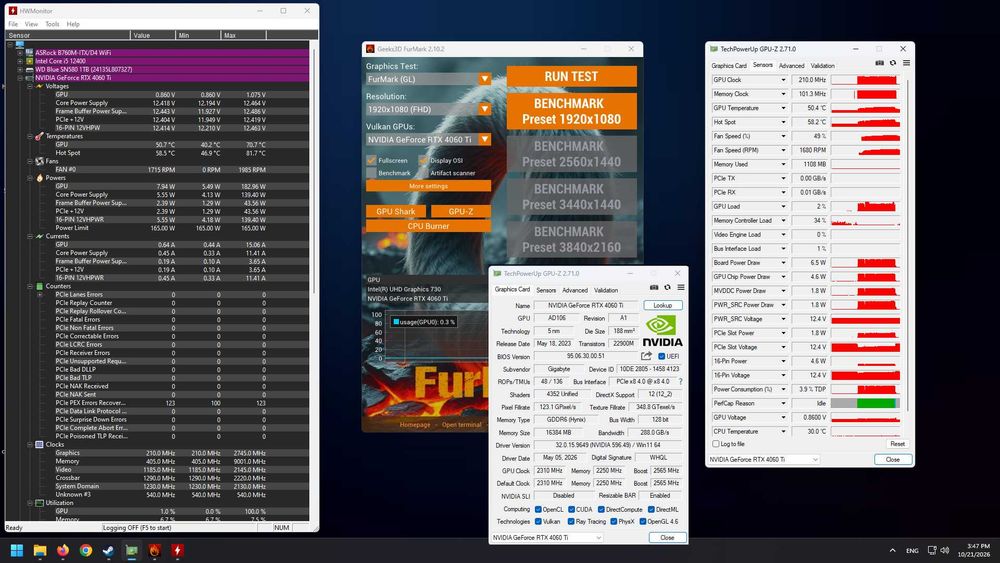Click the GPU-Z Sensors window title icon

tap(714, 48)
